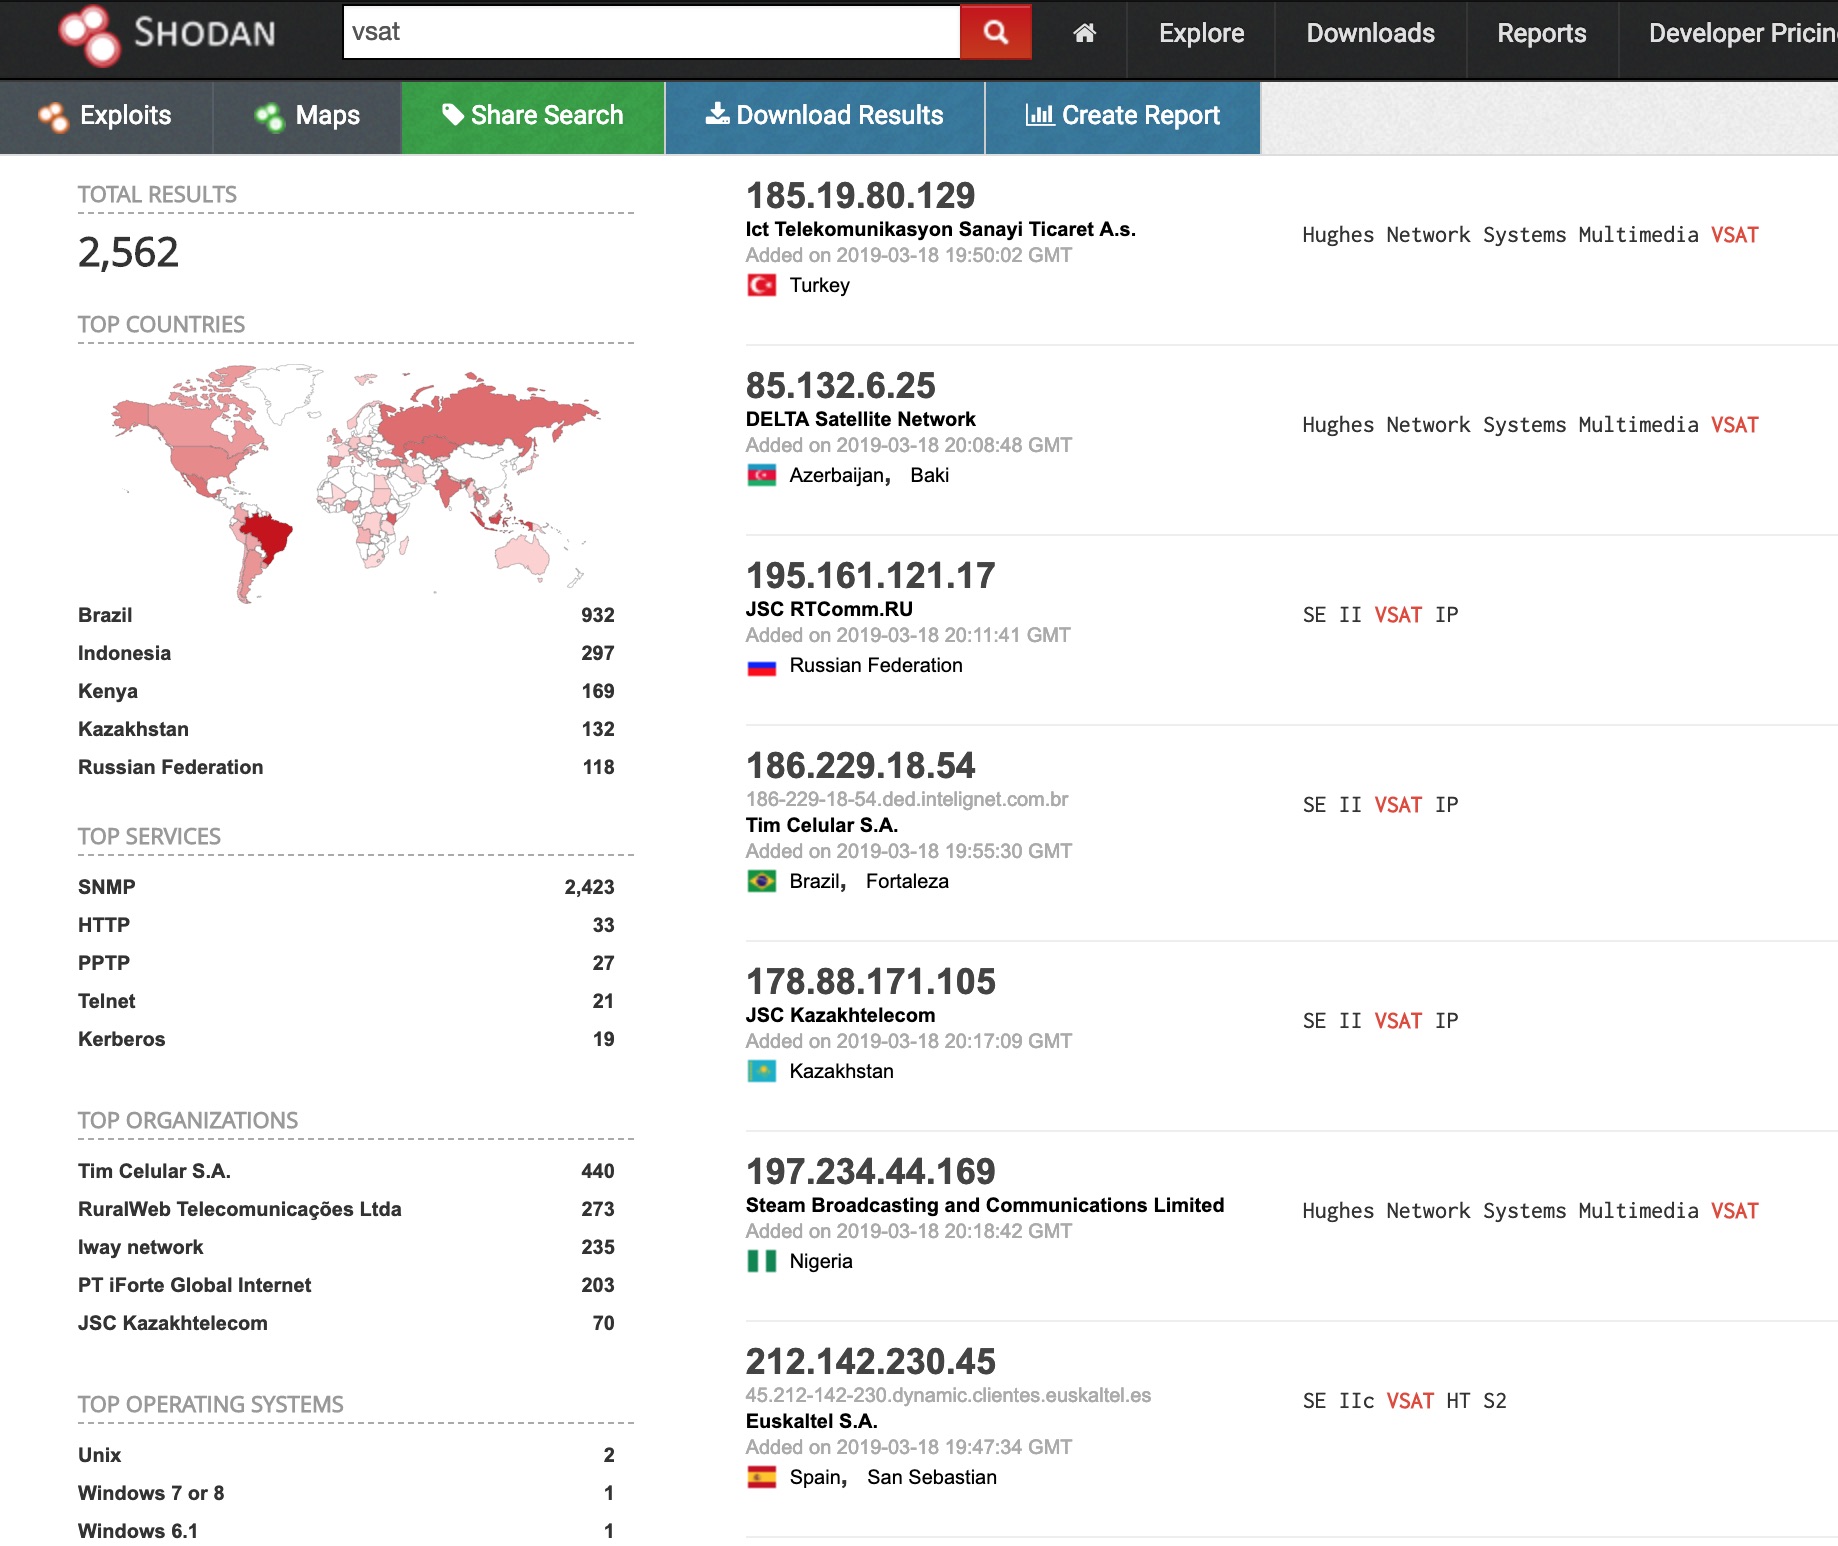Click the vsat search input field

(652, 32)
